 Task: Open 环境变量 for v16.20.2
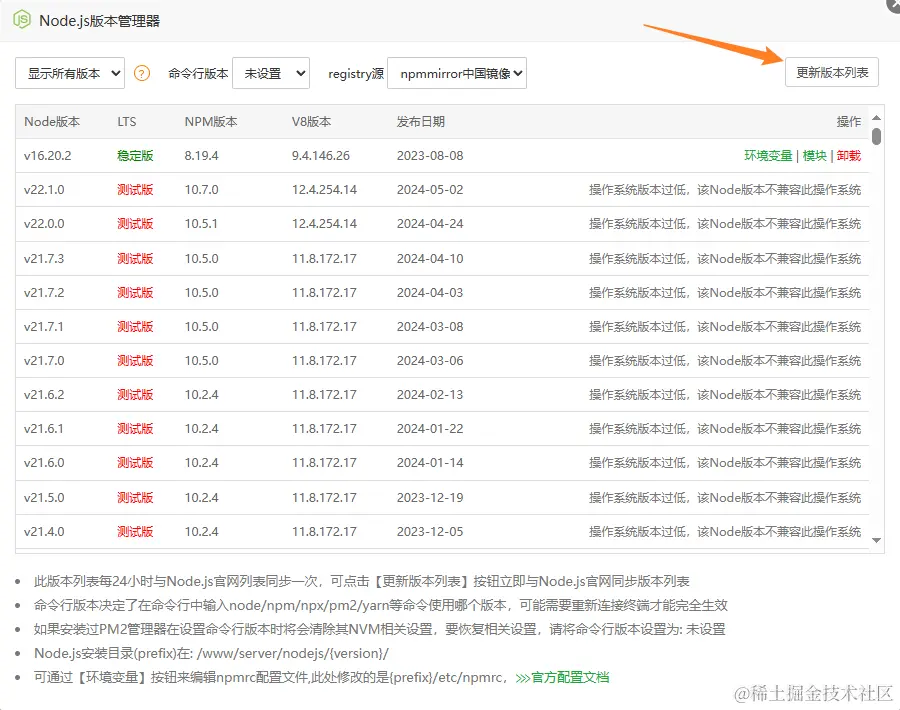[x=768, y=156]
